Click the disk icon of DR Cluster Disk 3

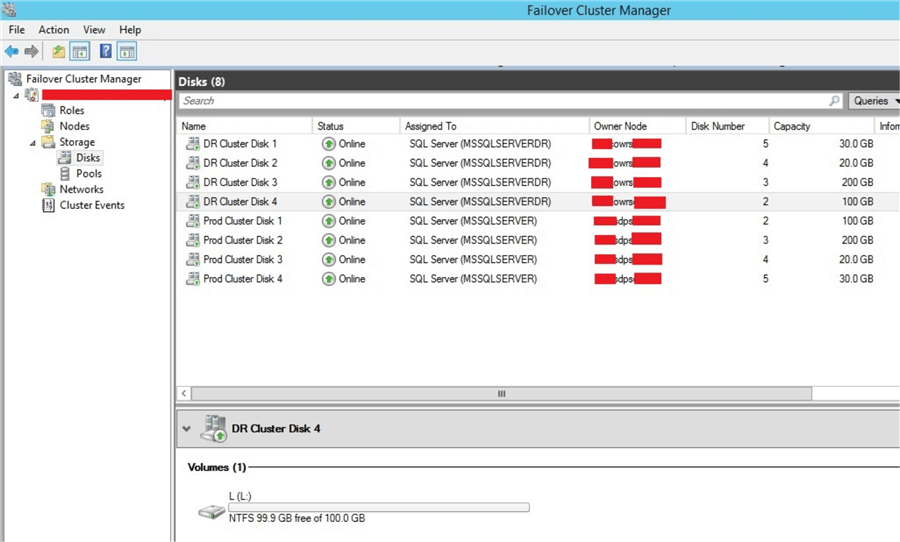click(x=192, y=182)
